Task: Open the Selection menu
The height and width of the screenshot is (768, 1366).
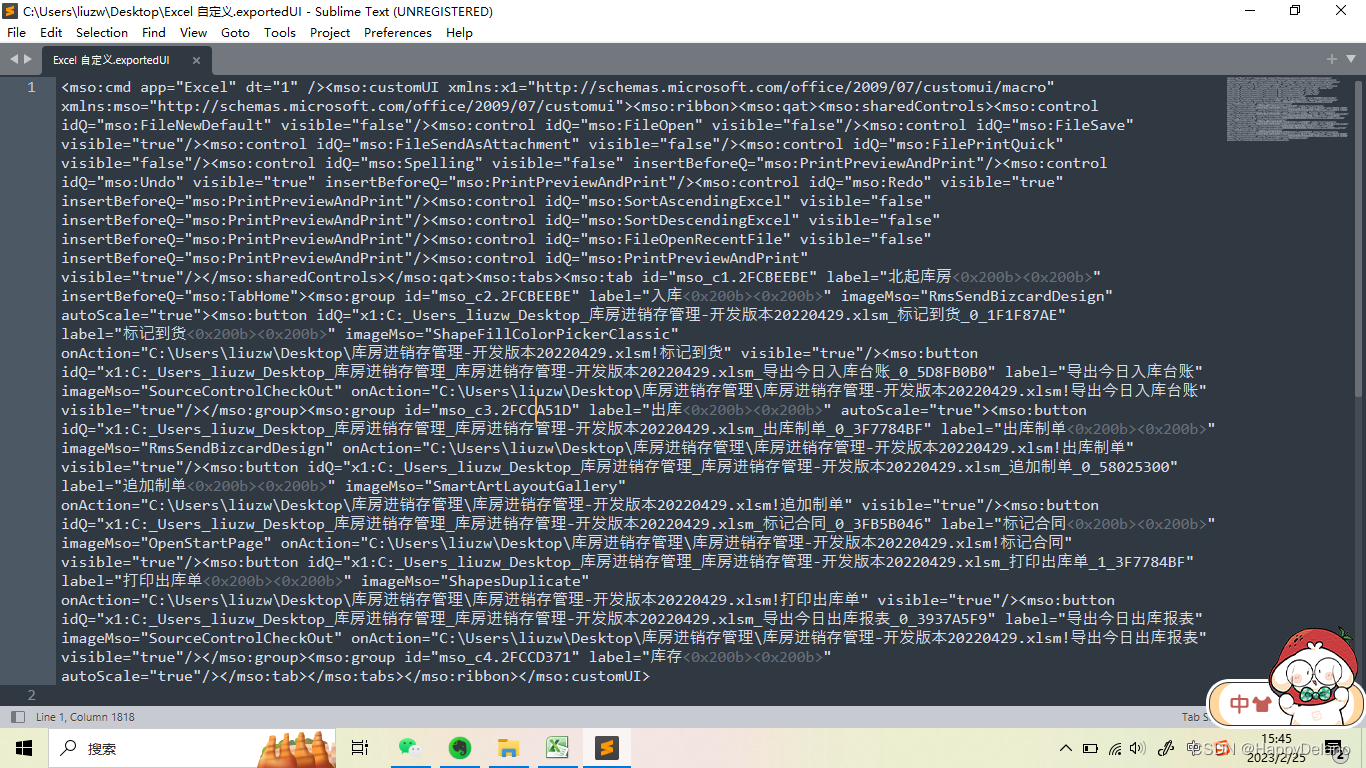Action: 102,32
